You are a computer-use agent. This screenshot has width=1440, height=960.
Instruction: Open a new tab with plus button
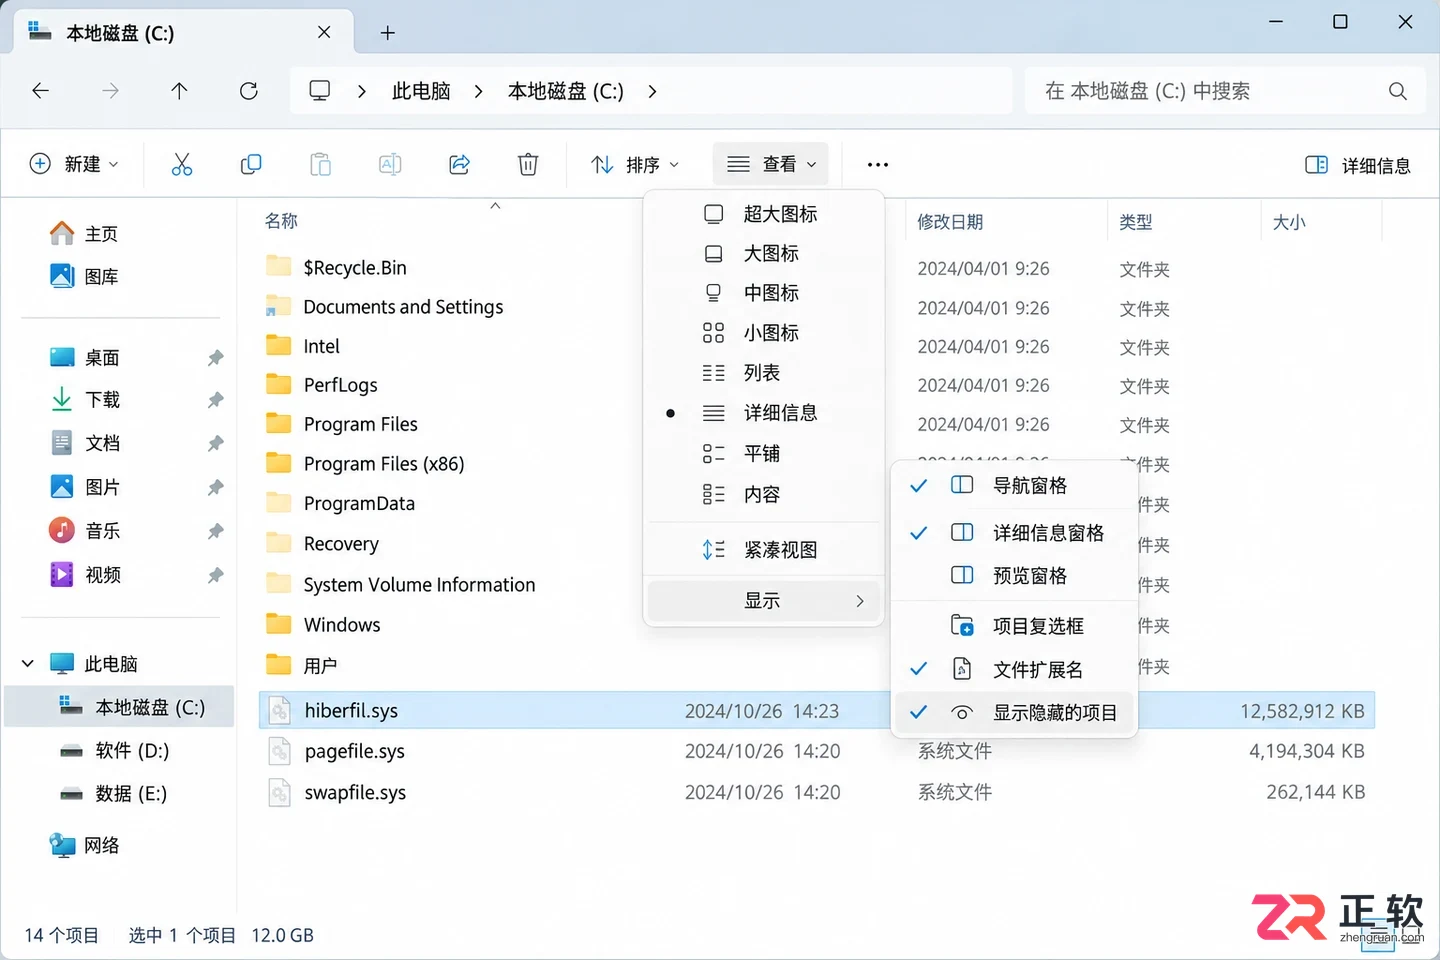pyautogui.click(x=388, y=33)
